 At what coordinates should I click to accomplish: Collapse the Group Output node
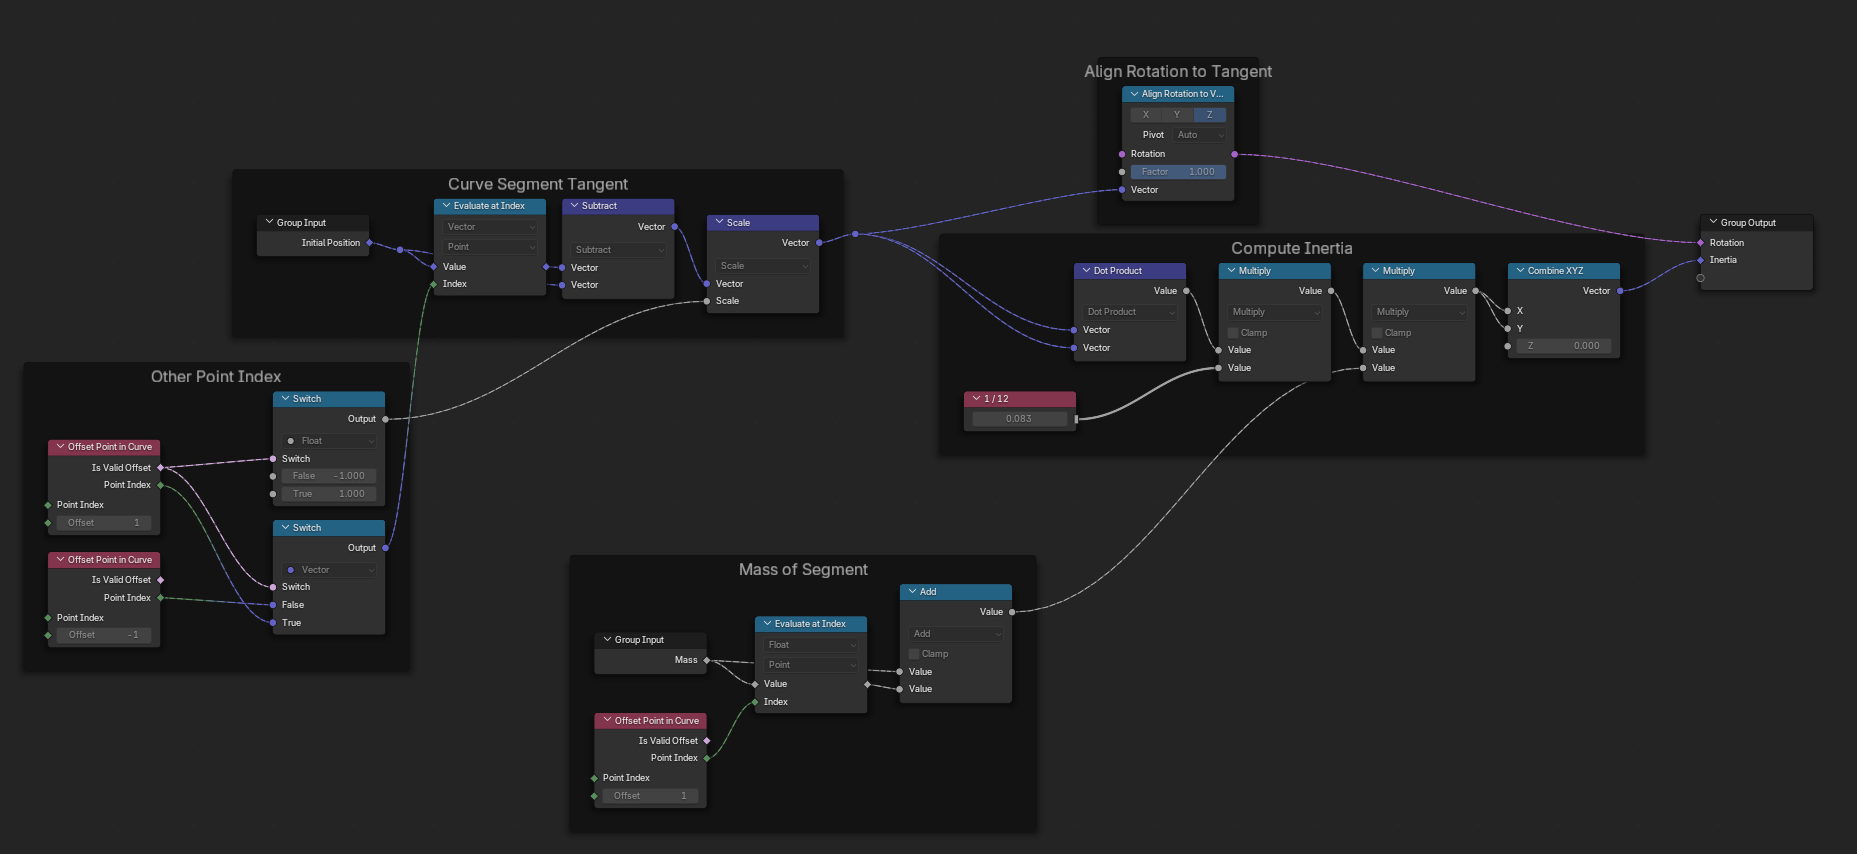point(1713,222)
